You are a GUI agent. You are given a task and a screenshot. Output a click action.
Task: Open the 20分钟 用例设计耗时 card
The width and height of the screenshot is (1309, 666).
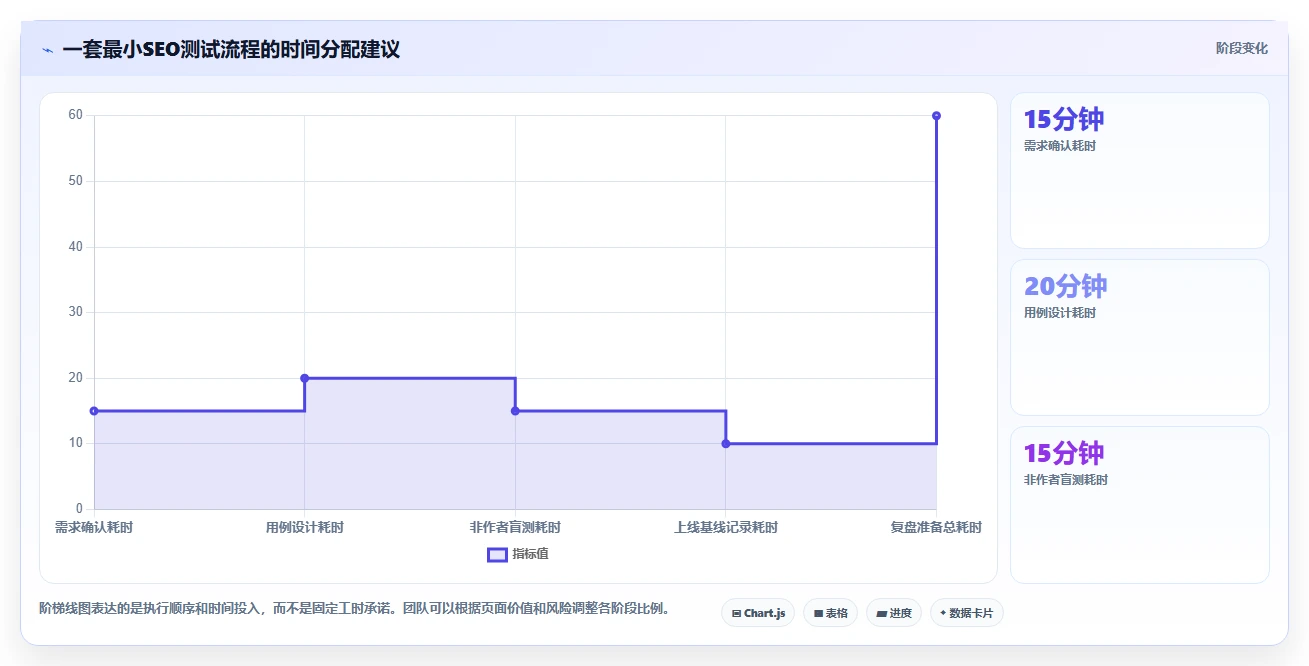(x=1140, y=337)
